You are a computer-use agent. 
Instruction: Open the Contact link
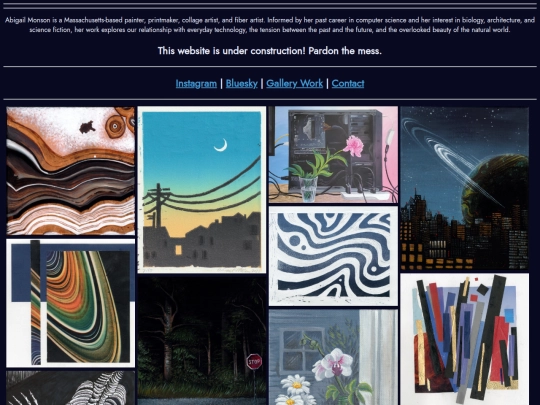[348, 83]
